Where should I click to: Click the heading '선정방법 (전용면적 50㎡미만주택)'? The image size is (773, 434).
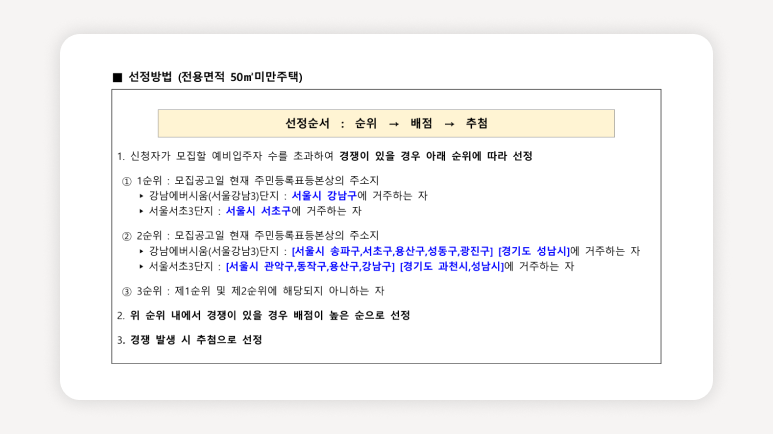pos(215,77)
